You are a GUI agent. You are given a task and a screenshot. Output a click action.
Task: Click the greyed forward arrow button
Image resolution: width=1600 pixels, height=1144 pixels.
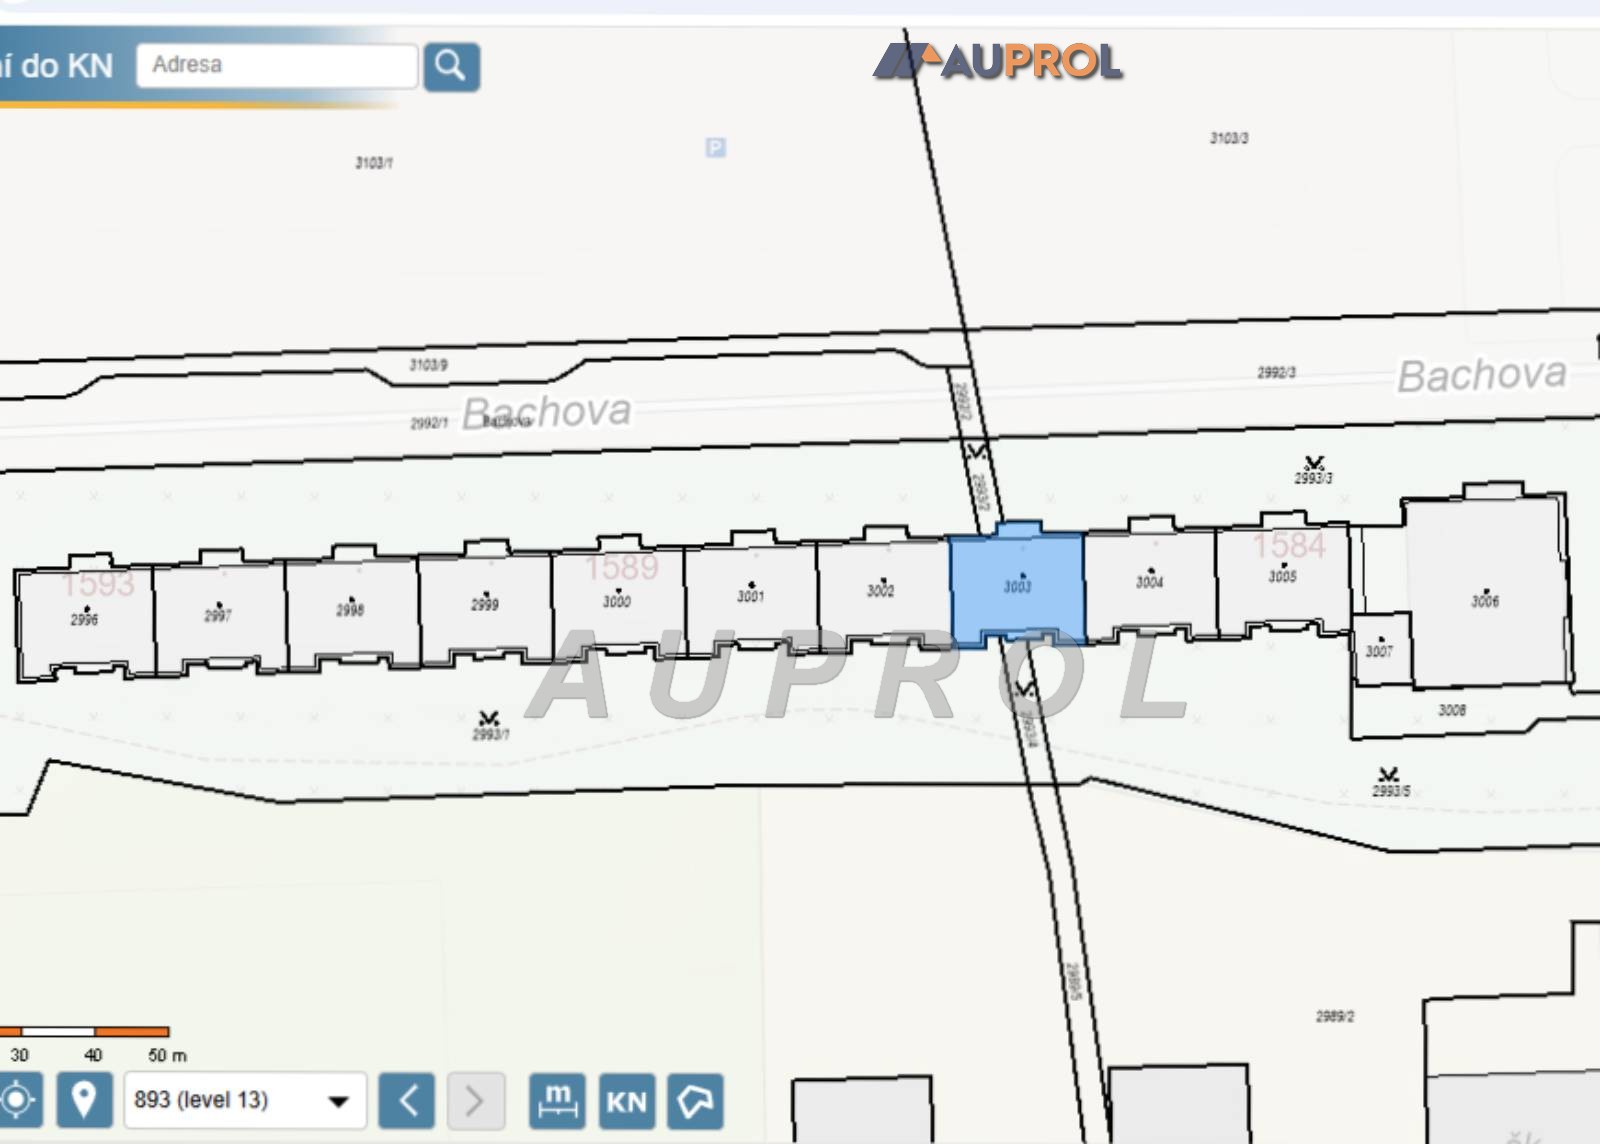pos(475,1101)
